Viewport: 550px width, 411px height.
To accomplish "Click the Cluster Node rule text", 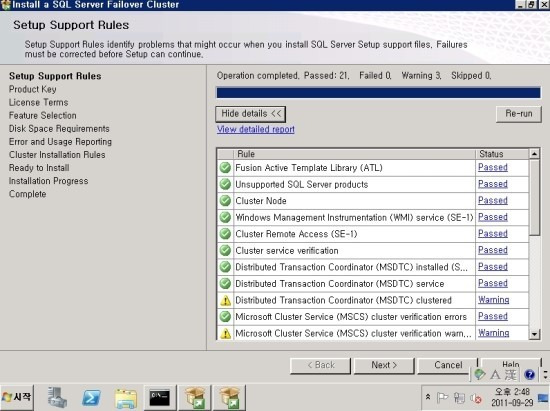I will coord(261,201).
